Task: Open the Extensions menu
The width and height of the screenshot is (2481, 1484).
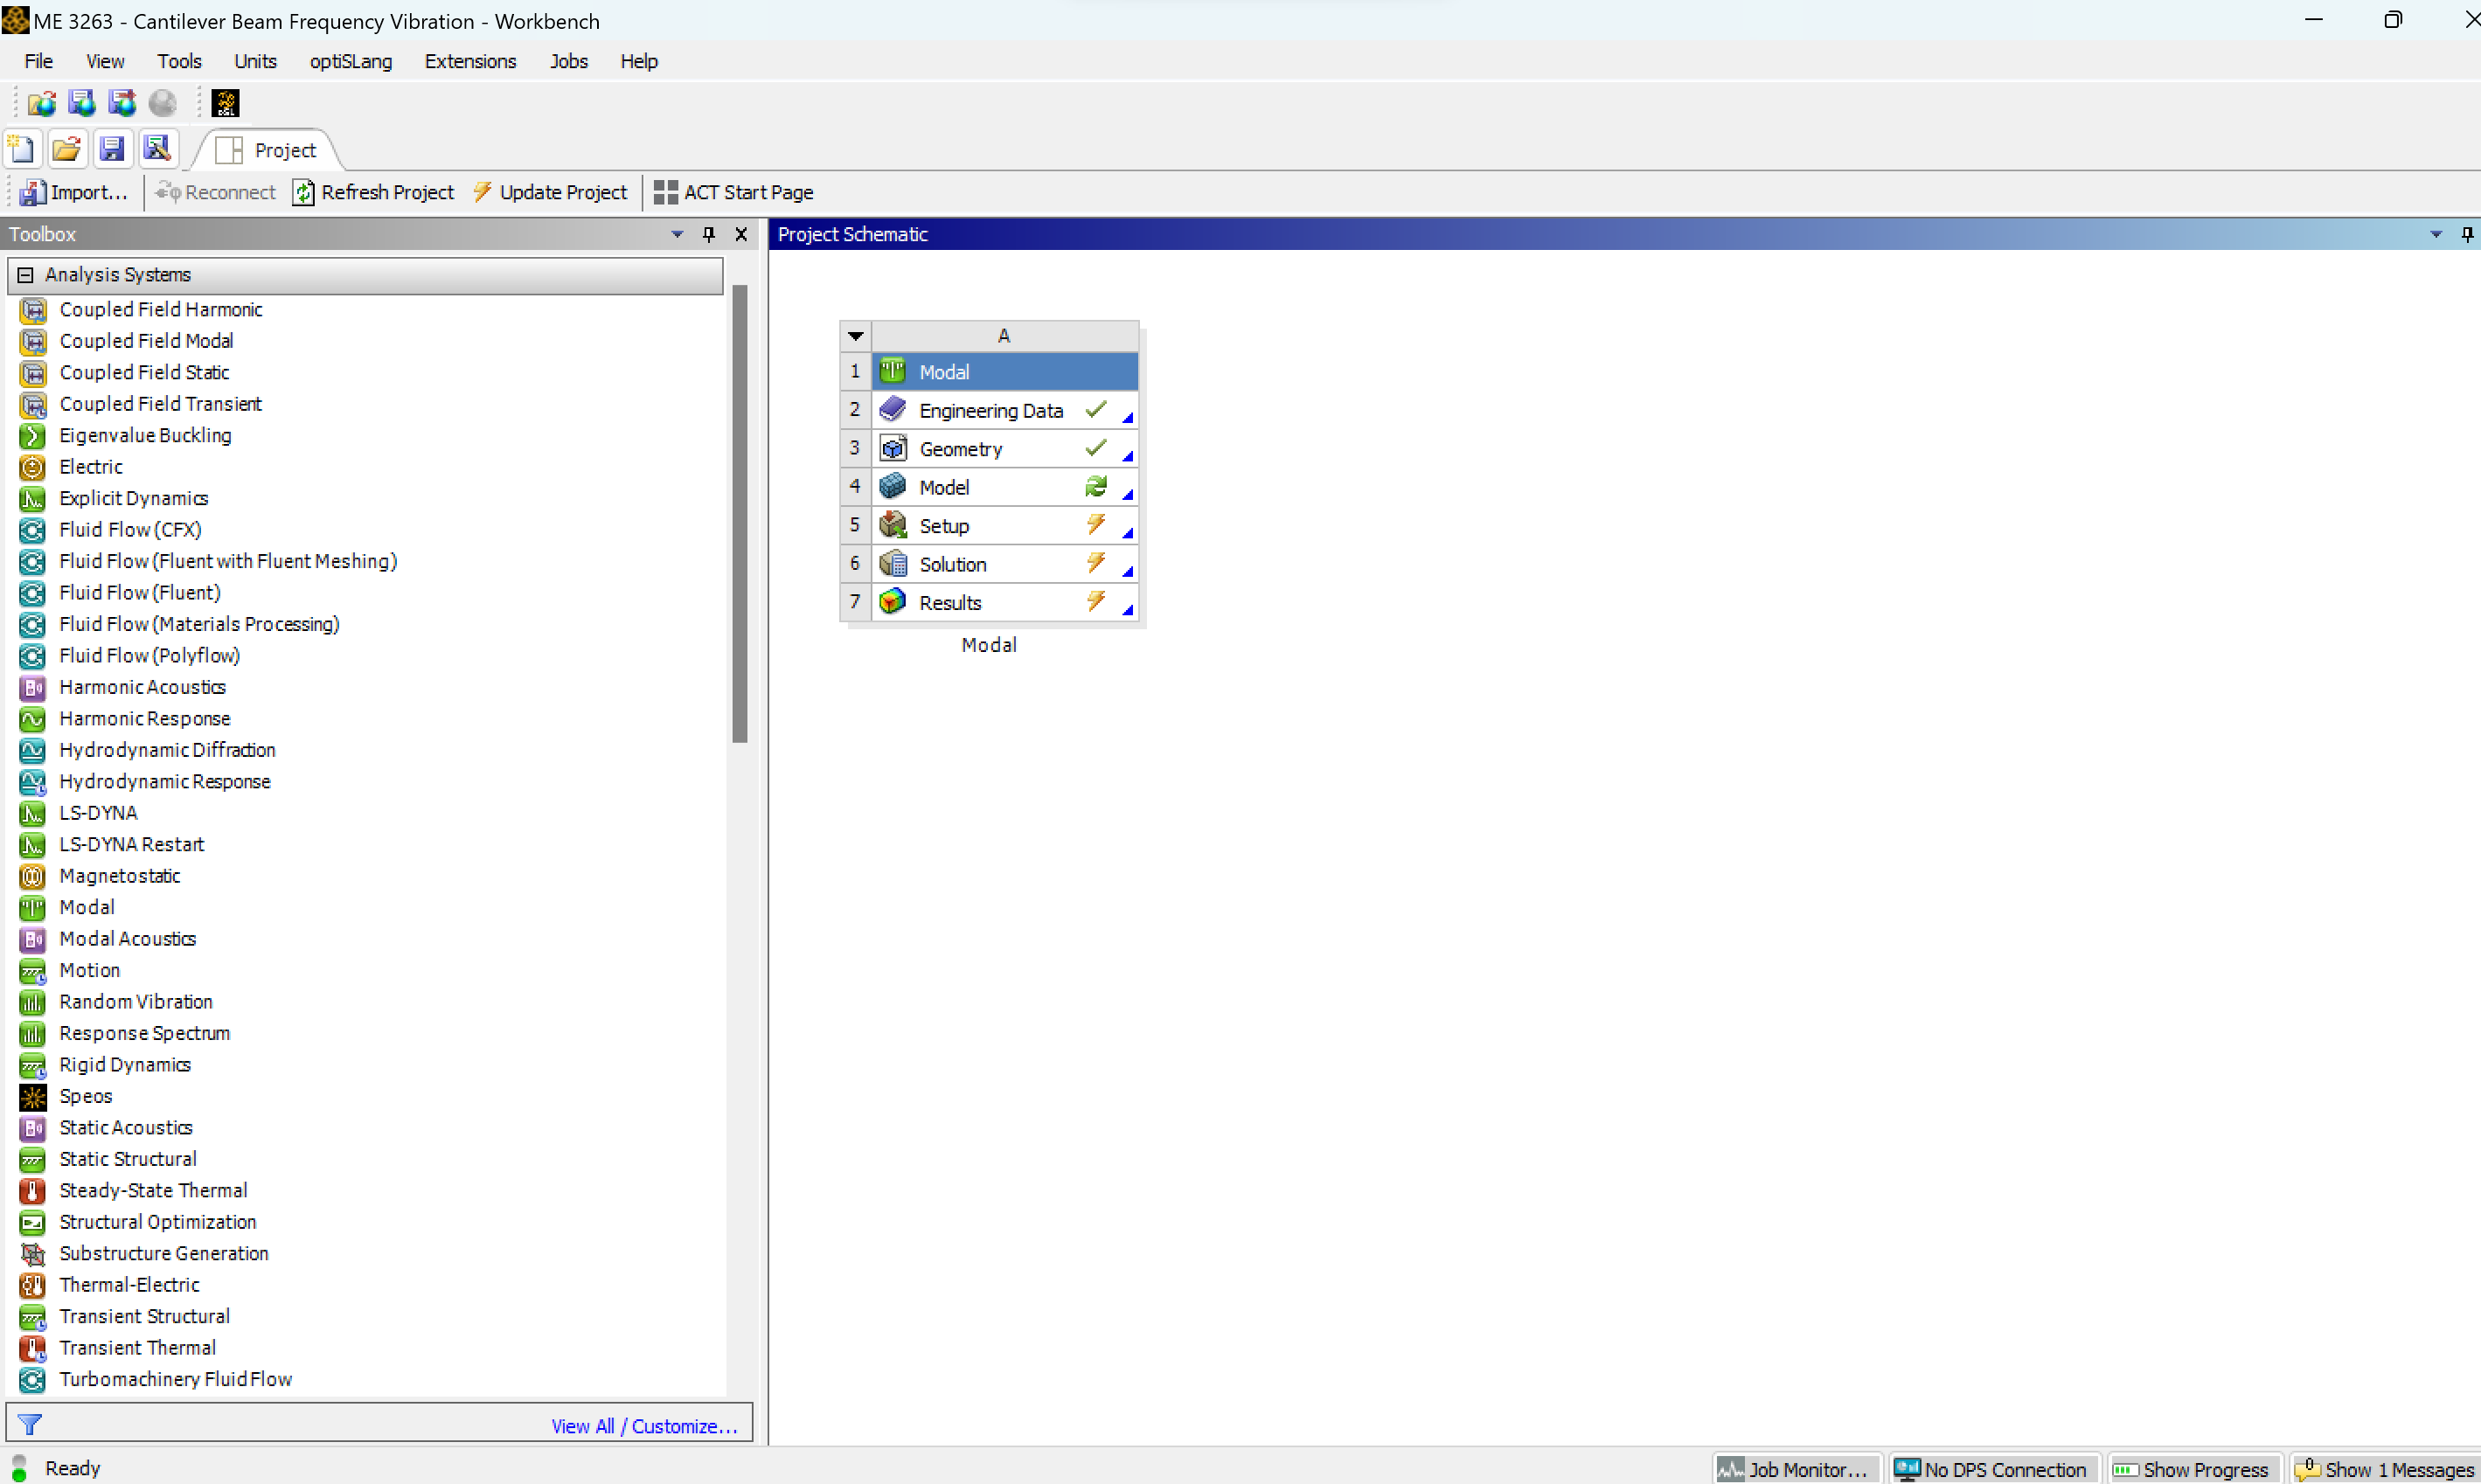Action: (470, 61)
